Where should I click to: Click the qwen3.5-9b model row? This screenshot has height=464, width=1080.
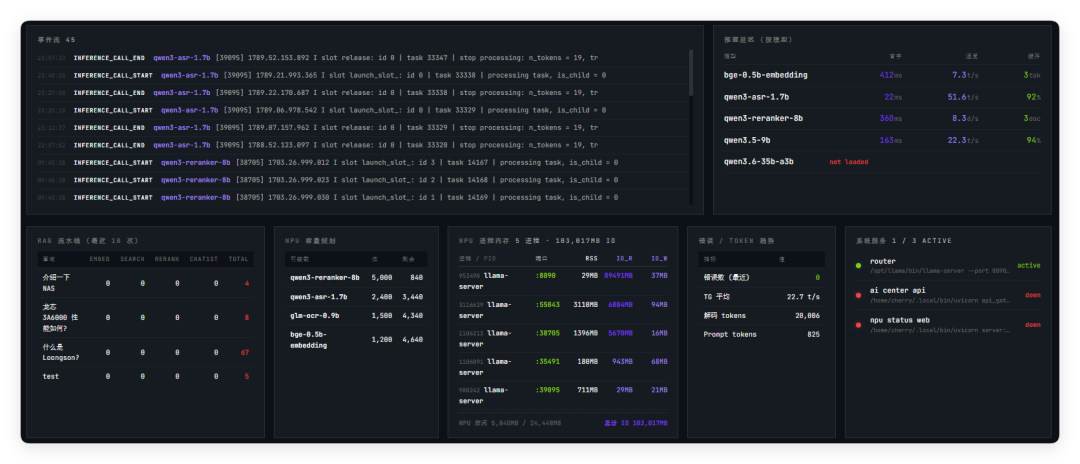(882, 140)
